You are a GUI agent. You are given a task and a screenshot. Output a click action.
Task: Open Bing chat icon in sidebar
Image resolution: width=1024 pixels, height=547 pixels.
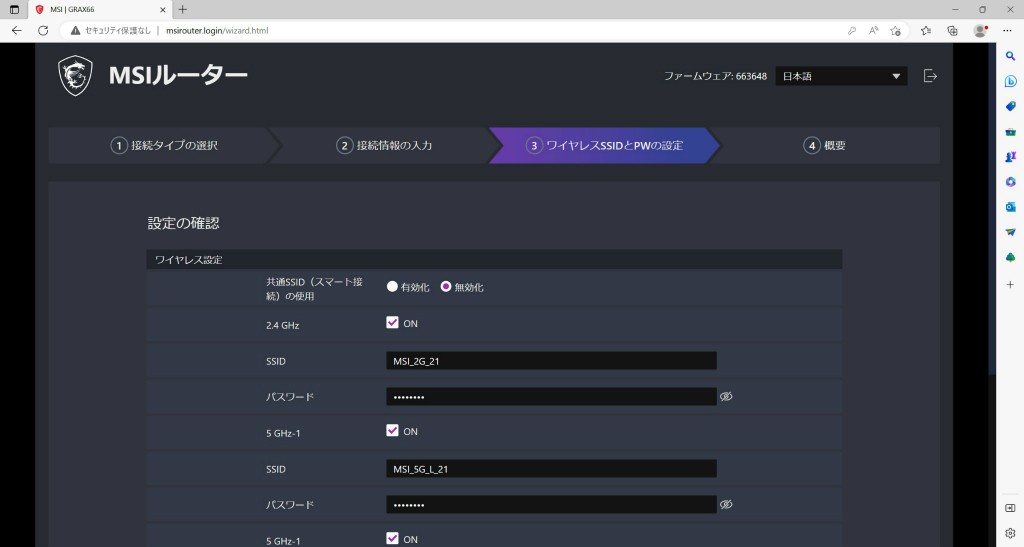pos(1010,82)
